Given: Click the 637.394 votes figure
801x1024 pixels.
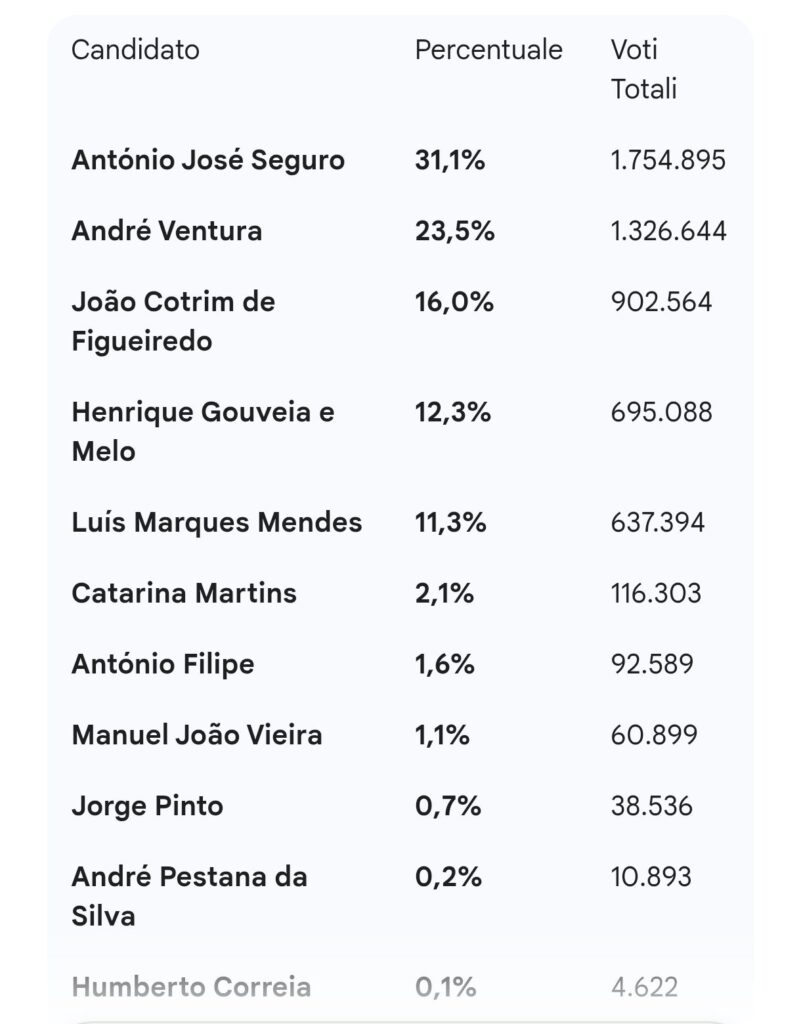Looking at the screenshot, I should point(657,522).
